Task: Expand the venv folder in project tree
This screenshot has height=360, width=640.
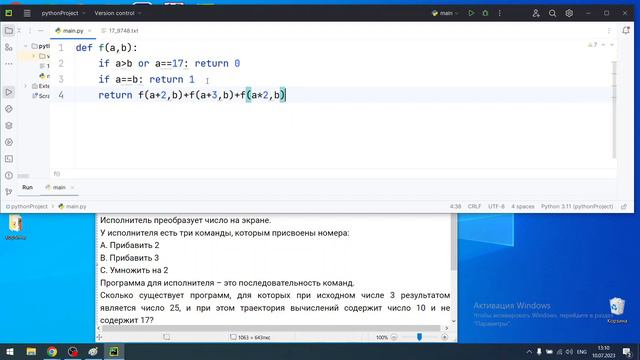Action: [33, 56]
